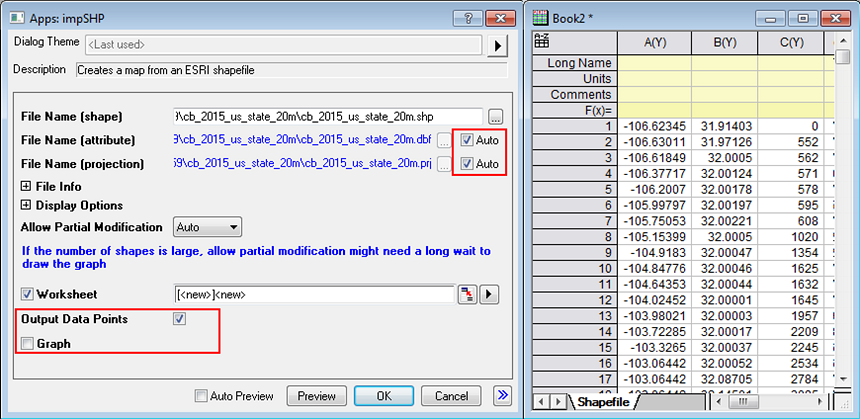This screenshot has height=419, width=860.
Task: Click the dialog help question mark
Action: click(462, 18)
